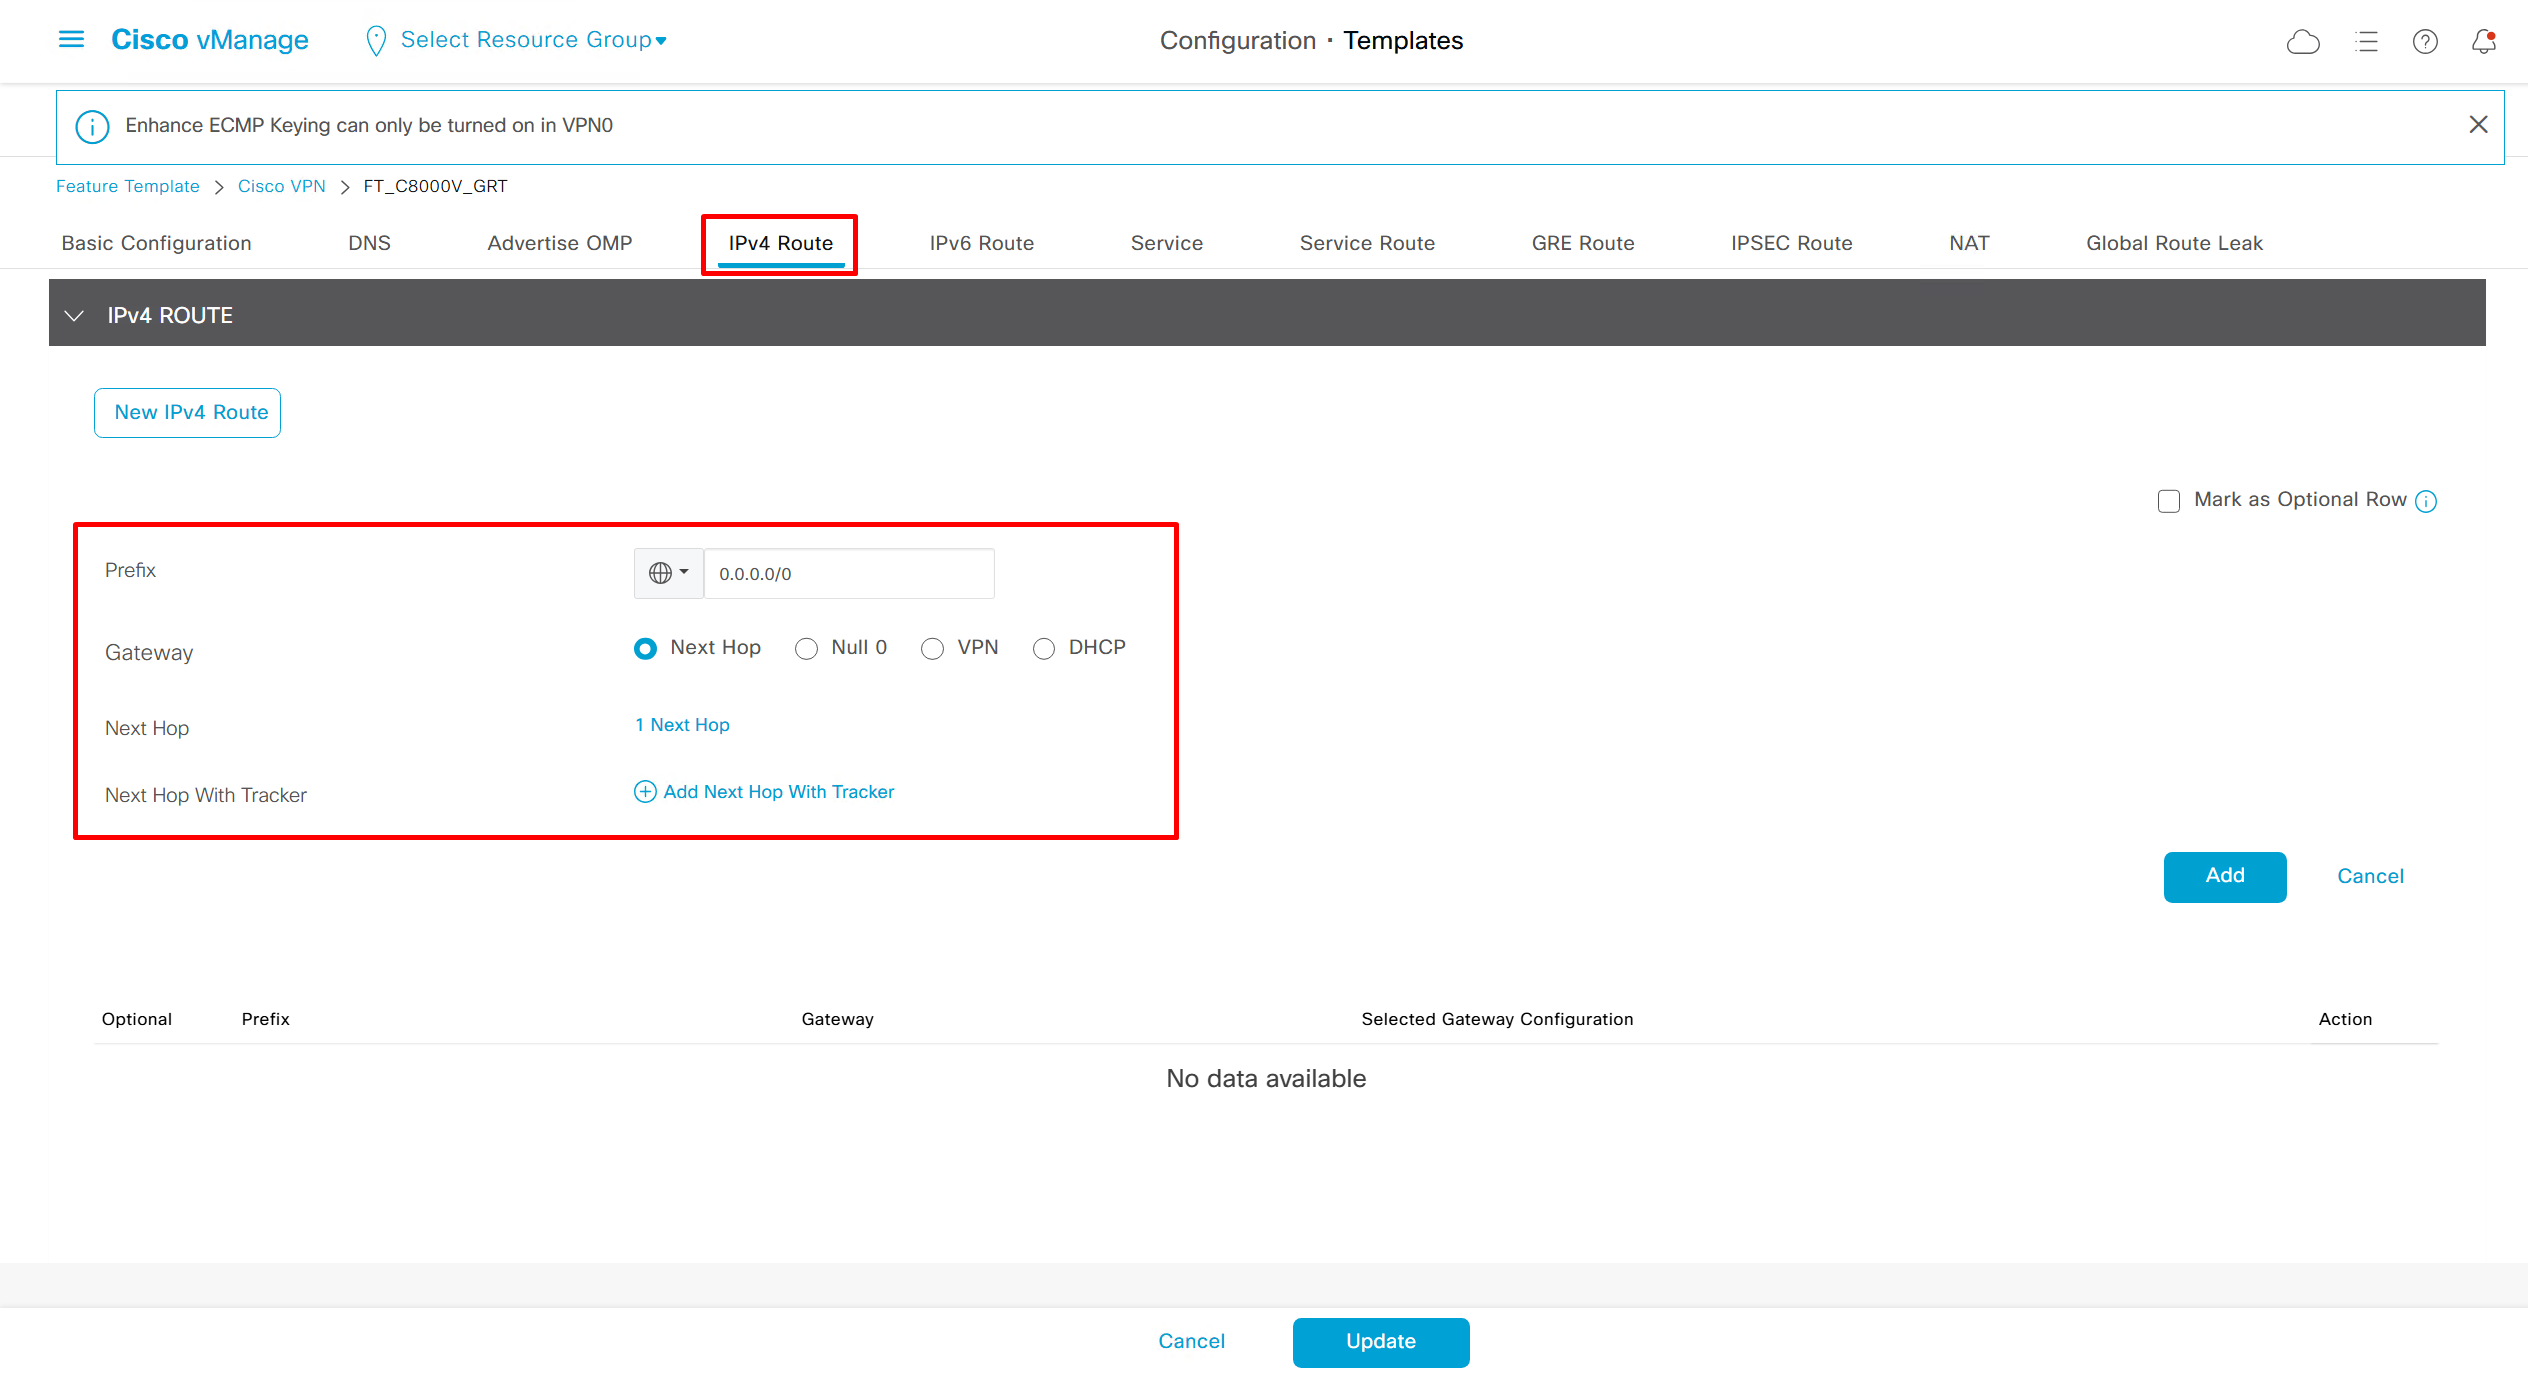
Task: Enable Mark as Optional Row checkbox
Action: pyautogui.click(x=2168, y=501)
